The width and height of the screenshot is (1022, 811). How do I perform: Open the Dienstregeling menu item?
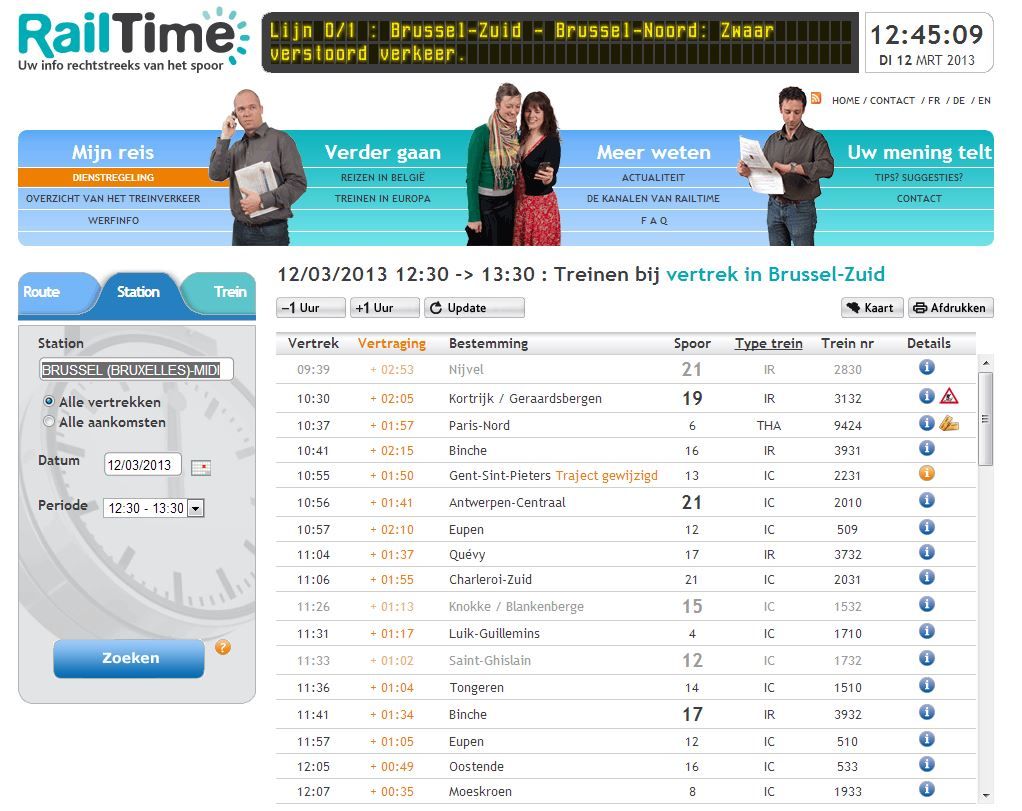pyautogui.click(x=113, y=177)
